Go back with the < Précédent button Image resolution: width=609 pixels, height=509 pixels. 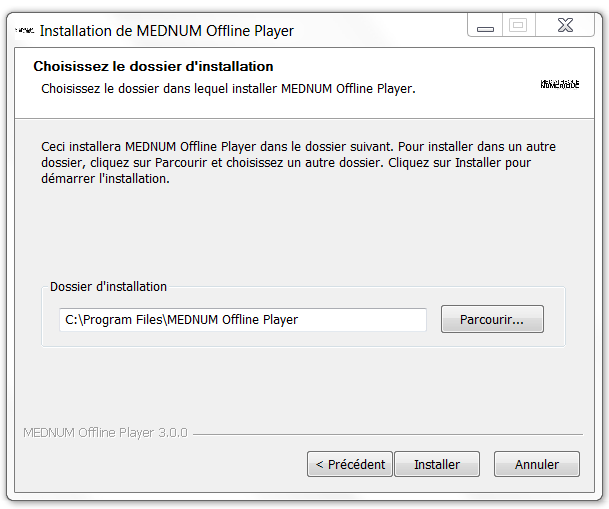pyautogui.click(x=349, y=464)
